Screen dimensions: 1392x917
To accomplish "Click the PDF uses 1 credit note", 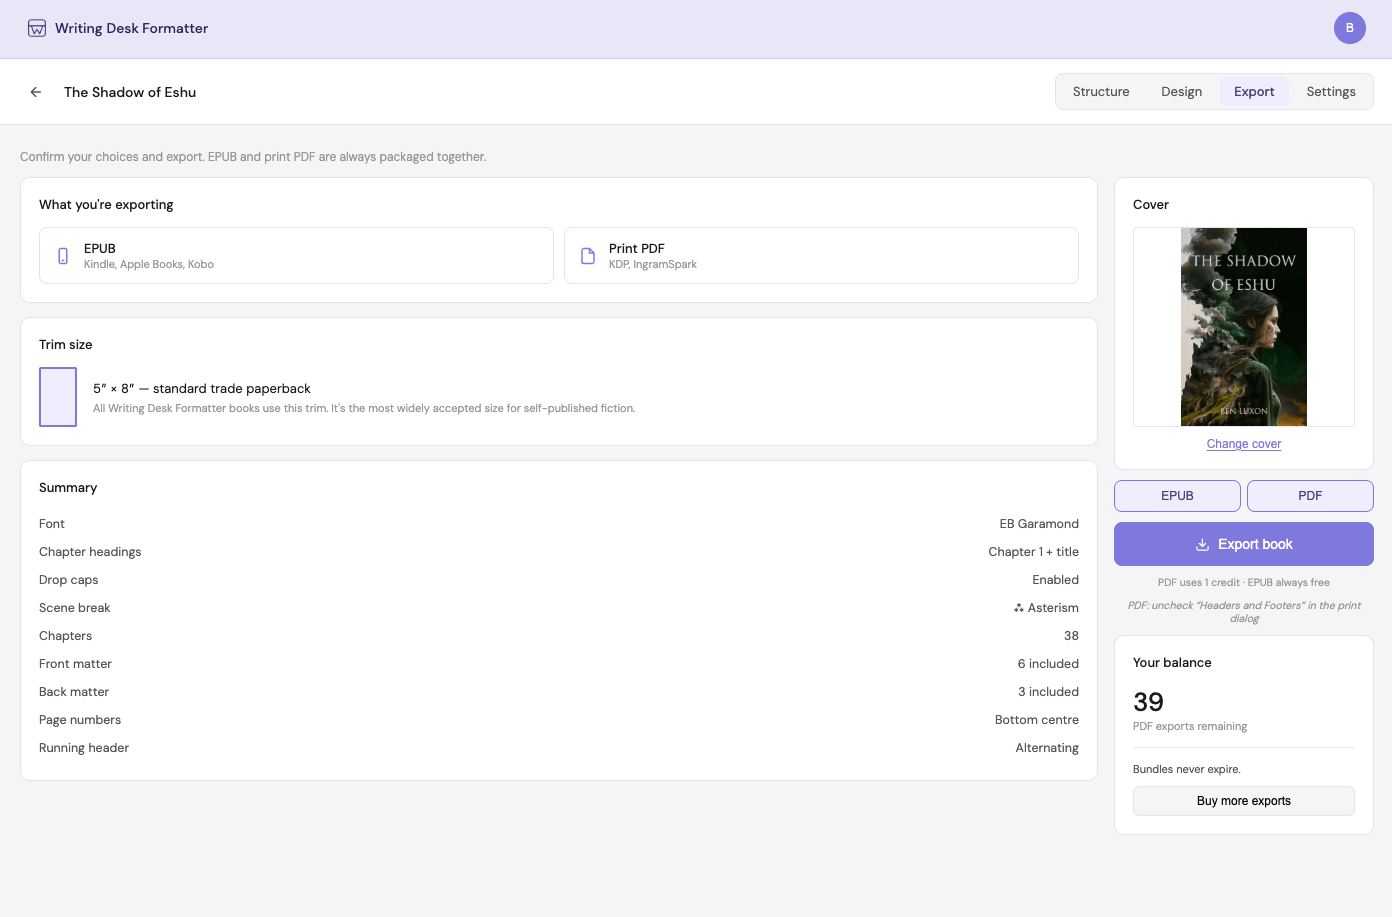I will pos(1244,583).
